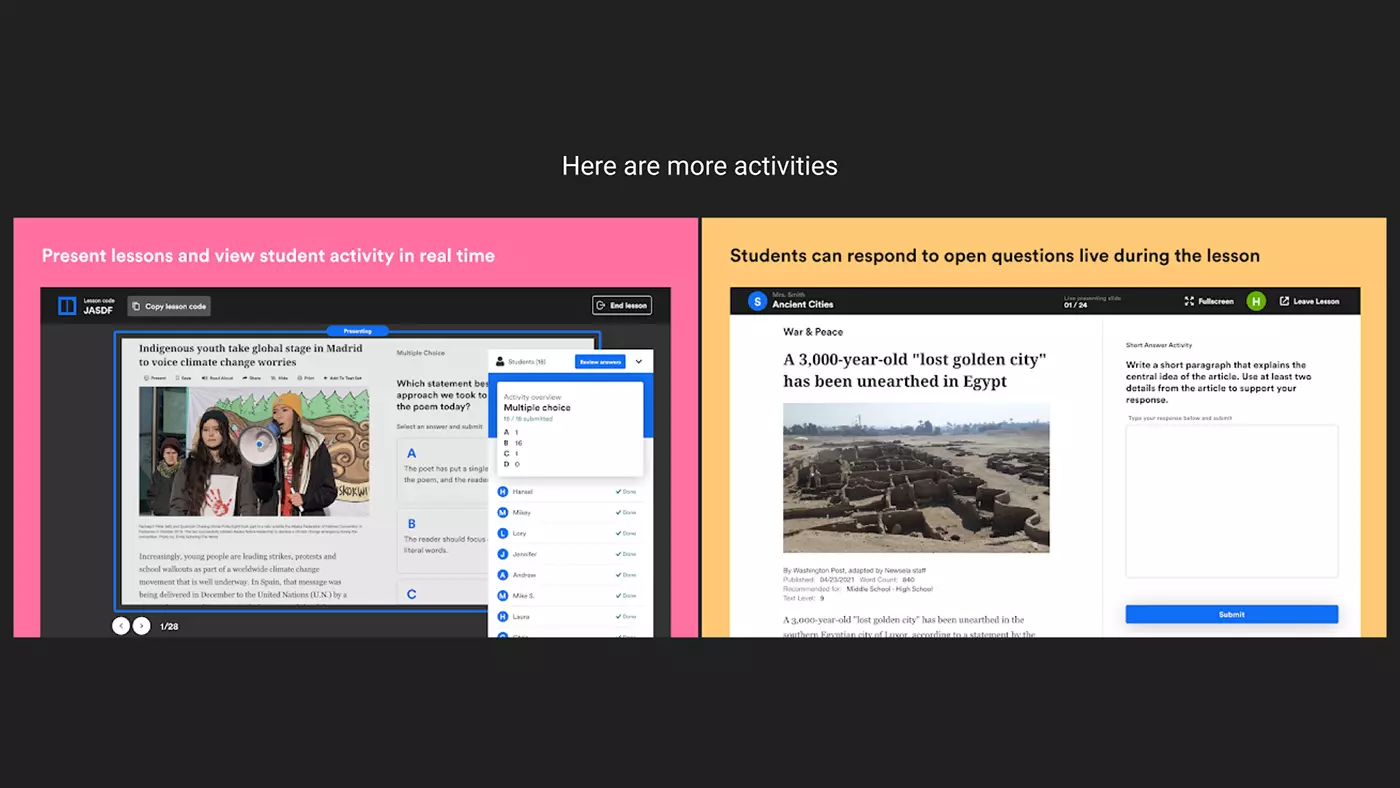The height and width of the screenshot is (788, 1400).
Task: Copy the lesson code JASDF
Action: point(169,306)
